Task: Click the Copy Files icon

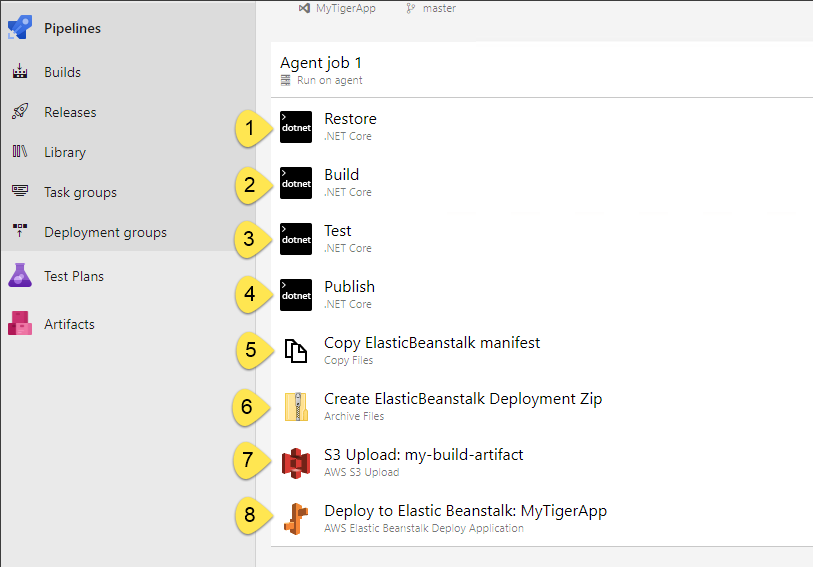Action: point(296,351)
